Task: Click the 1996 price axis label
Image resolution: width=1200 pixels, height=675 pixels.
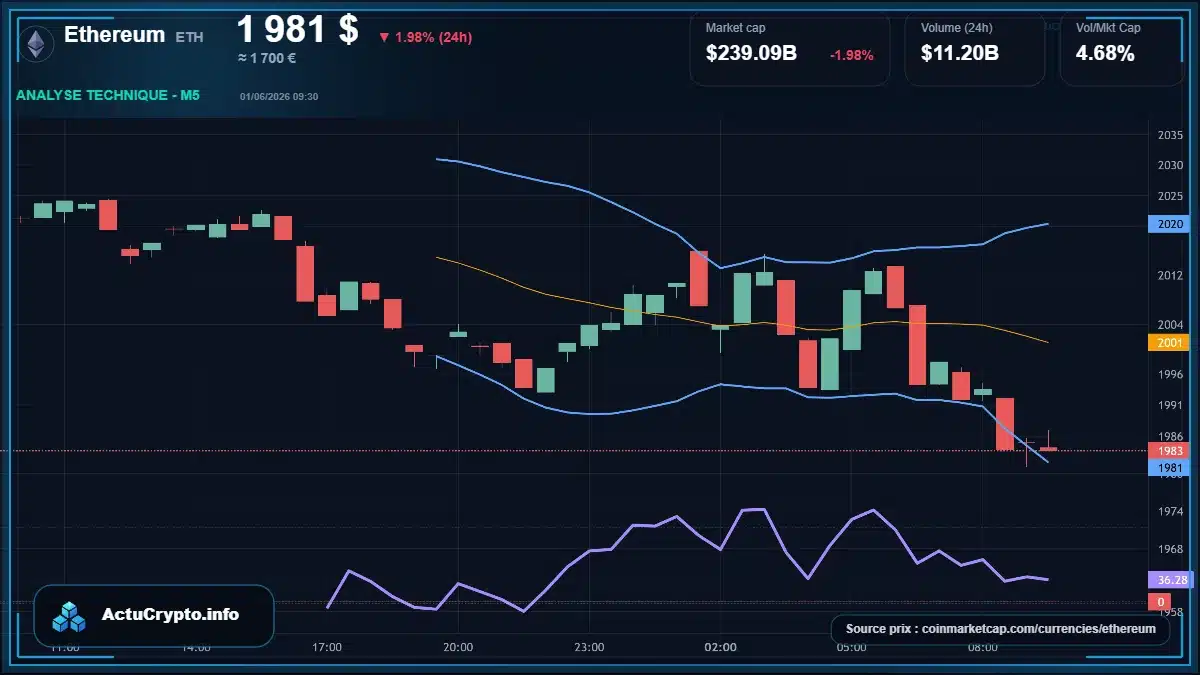Action: click(x=1169, y=374)
